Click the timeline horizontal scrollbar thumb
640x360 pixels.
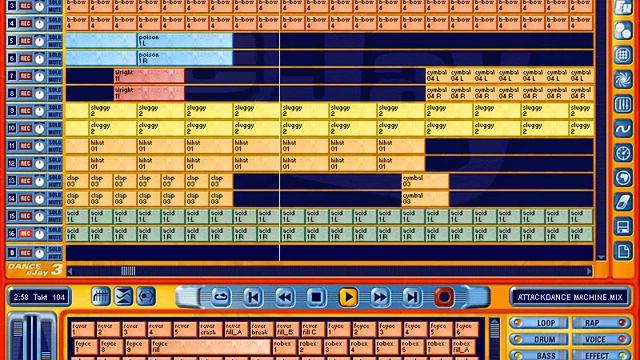pos(128,271)
